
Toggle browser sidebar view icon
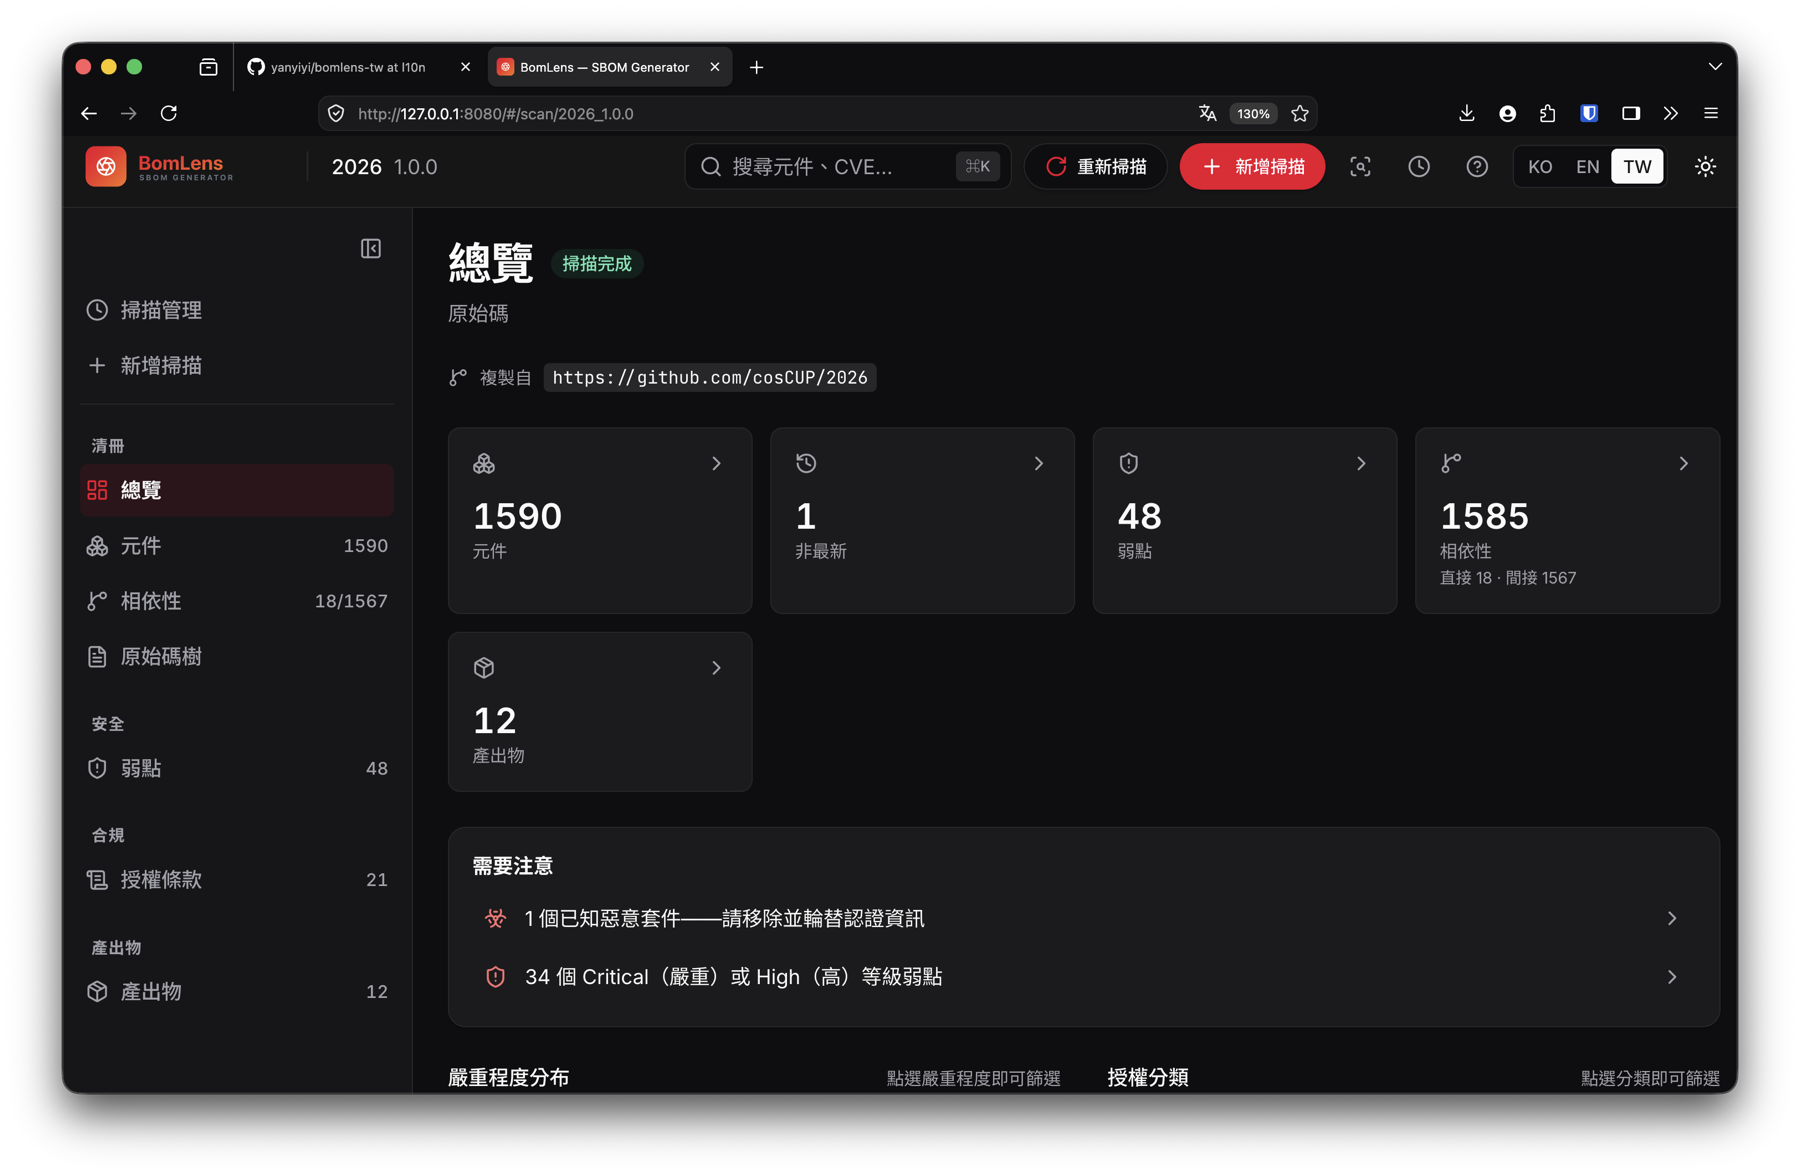(1631, 113)
